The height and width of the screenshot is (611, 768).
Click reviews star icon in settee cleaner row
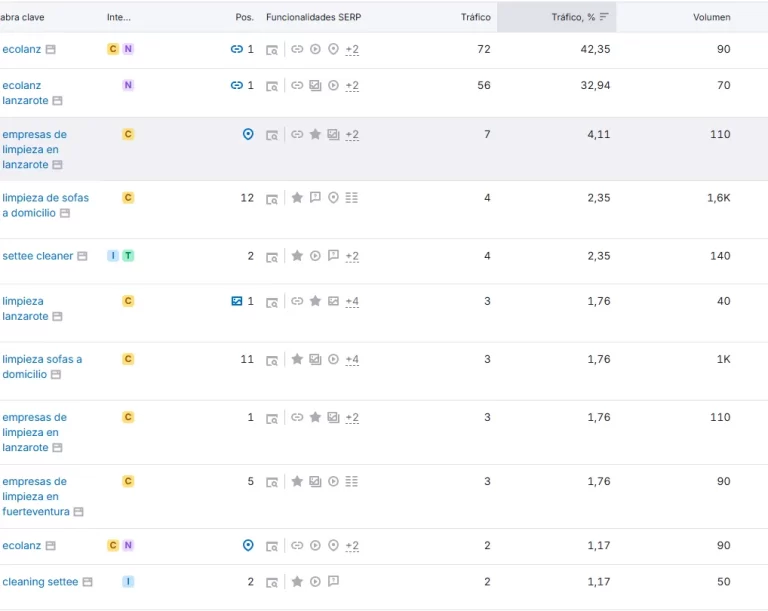coord(297,256)
